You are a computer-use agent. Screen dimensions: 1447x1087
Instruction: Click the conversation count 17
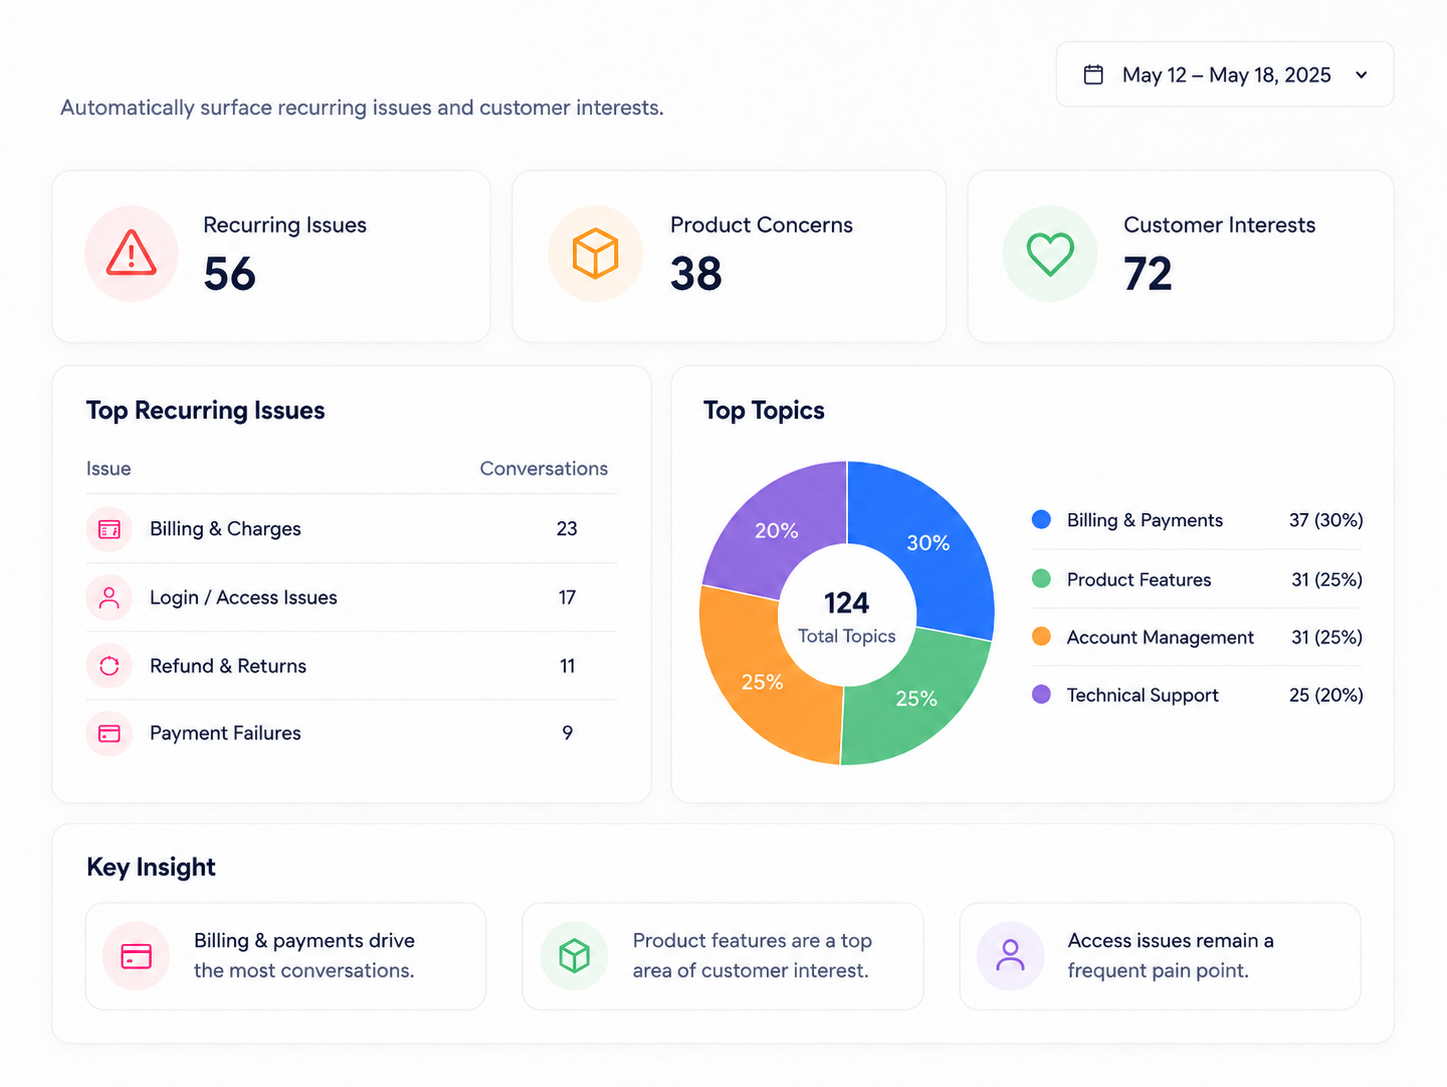(567, 598)
